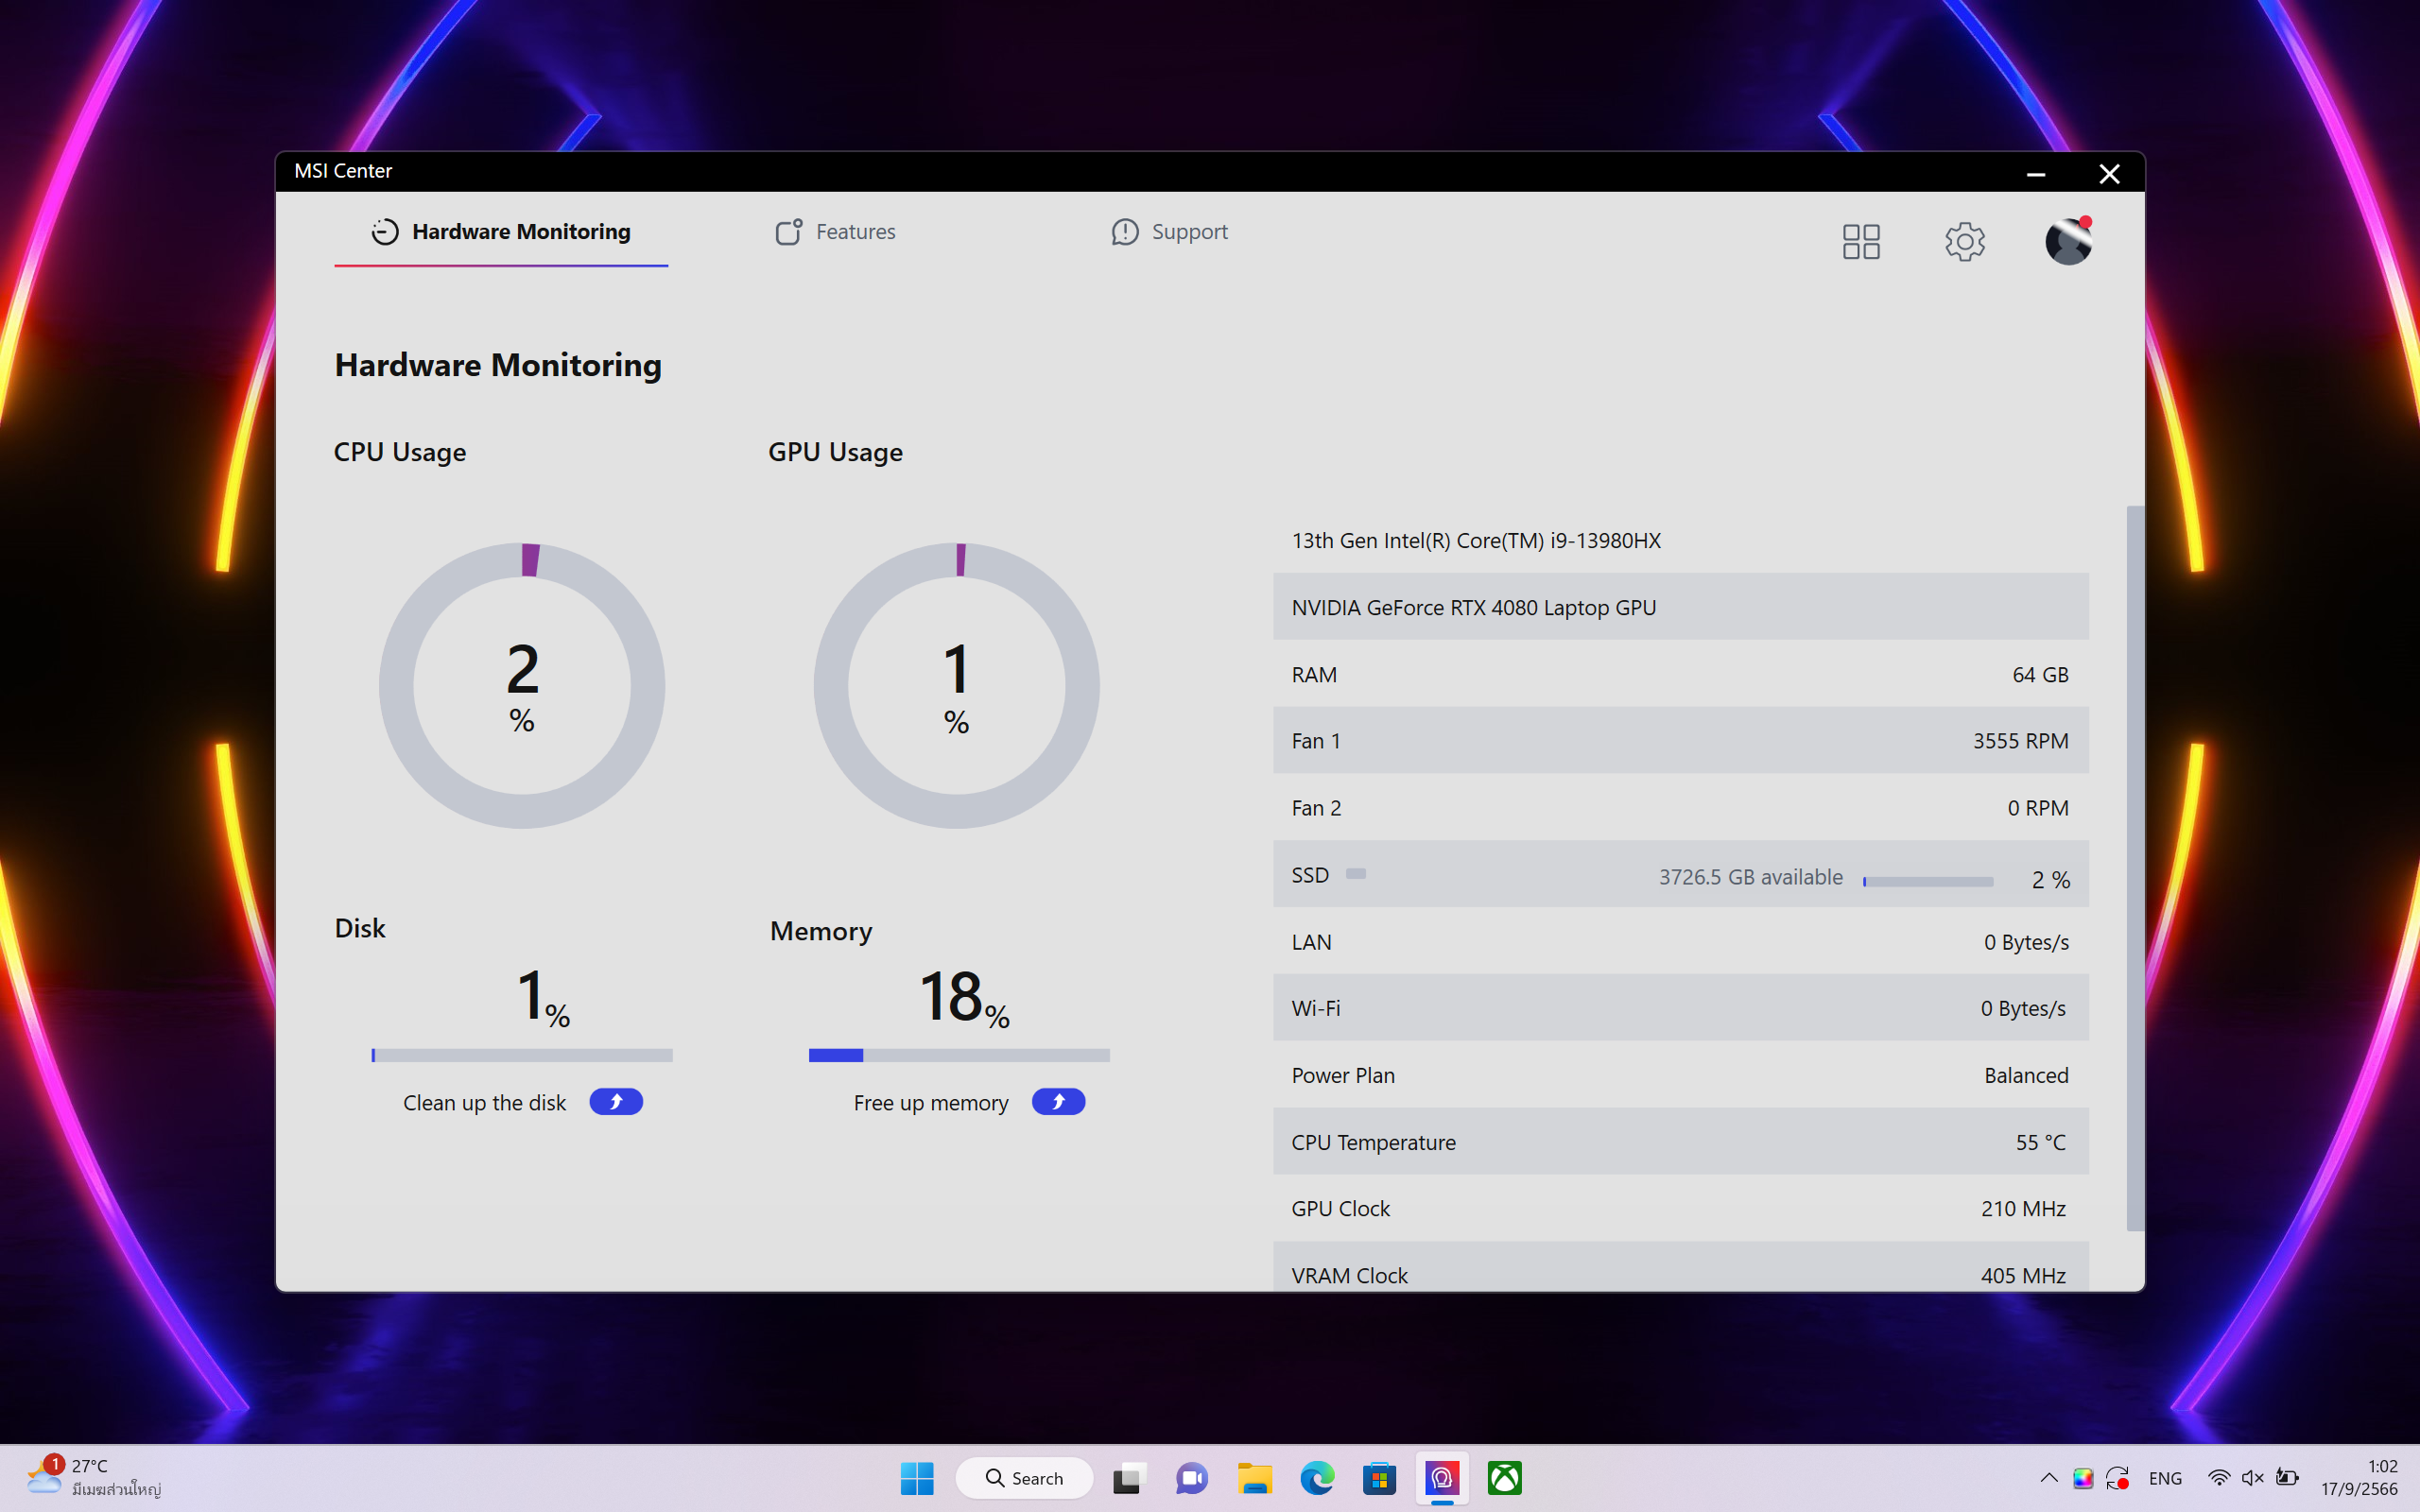Open the Xbox app from taskbar
Screen dimensions: 2420x1512
(1504, 1478)
